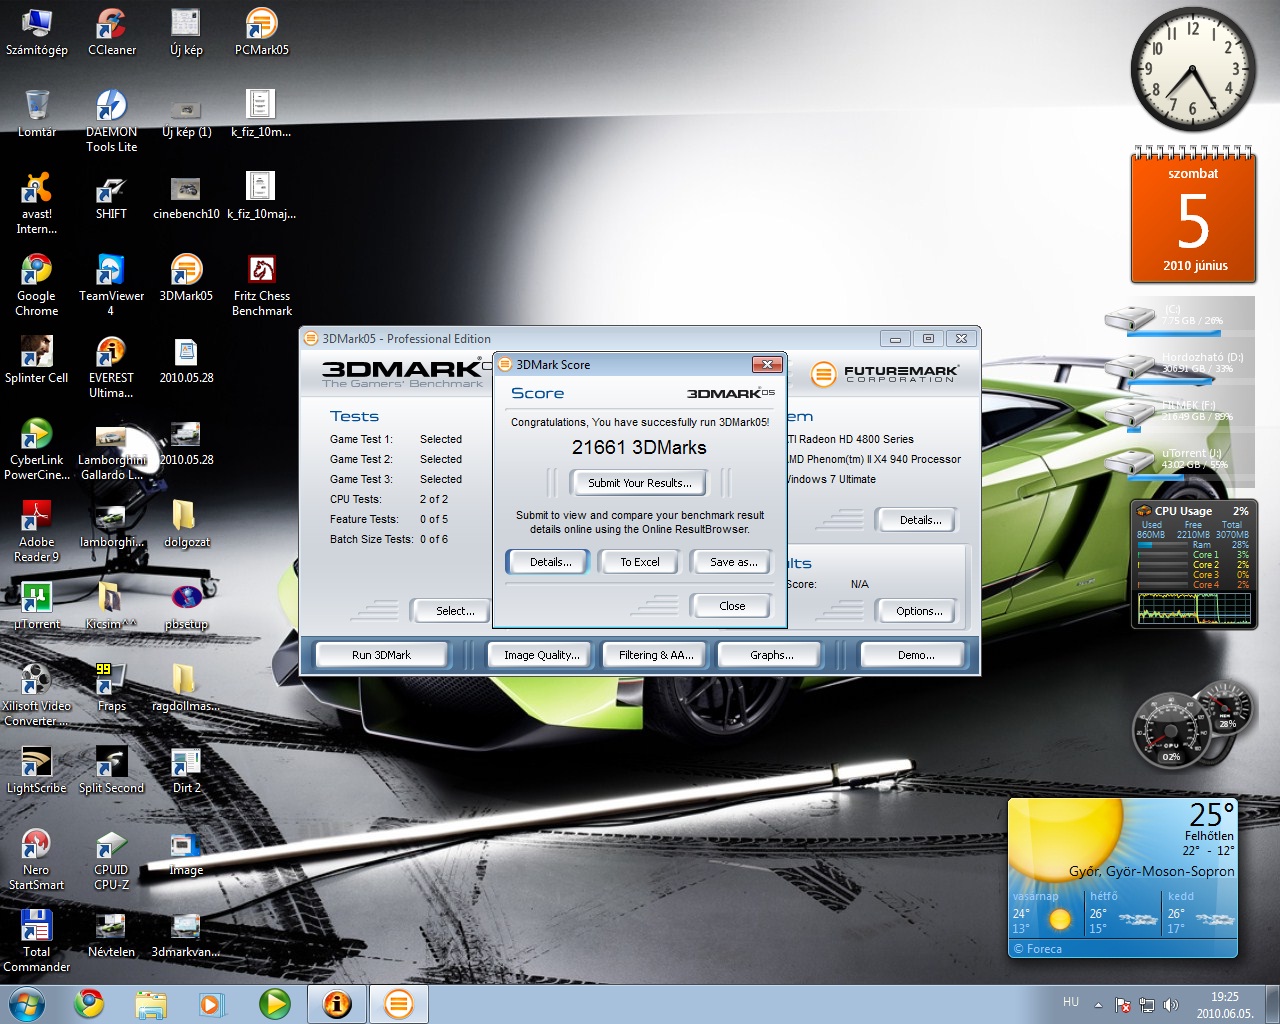The height and width of the screenshot is (1024, 1280).
Task: Start the Demo button
Action: point(916,655)
